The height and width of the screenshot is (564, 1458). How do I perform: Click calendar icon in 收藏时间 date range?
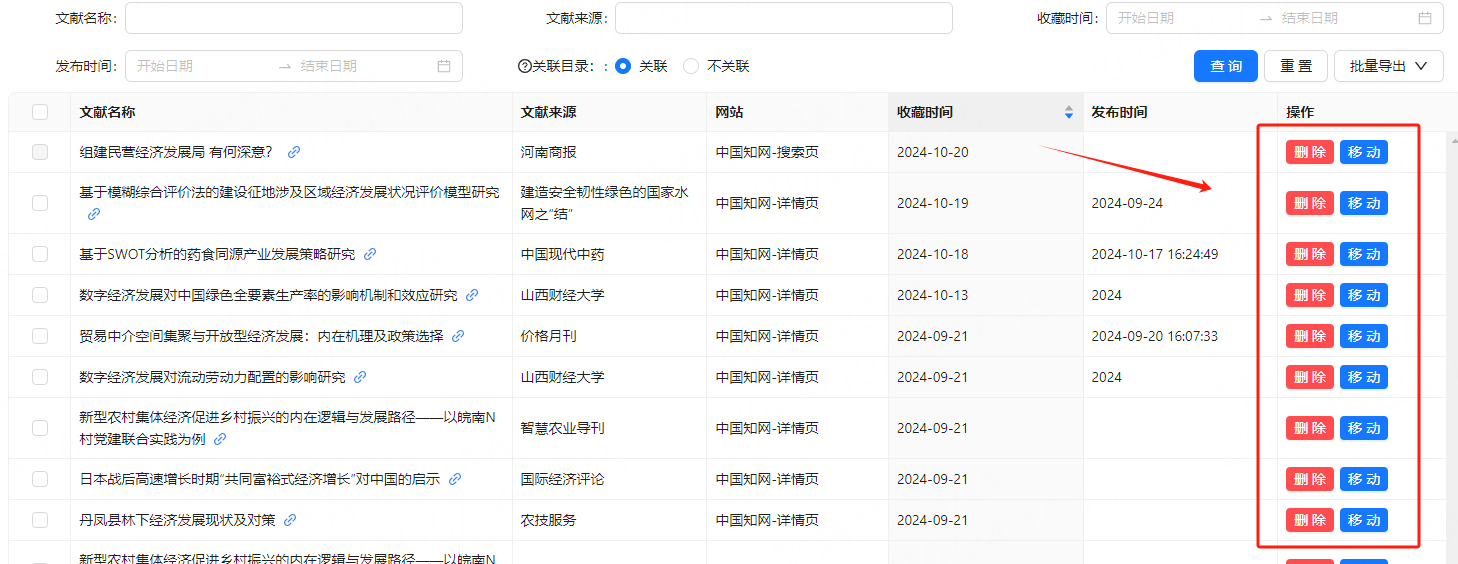(x=1424, y=18)
